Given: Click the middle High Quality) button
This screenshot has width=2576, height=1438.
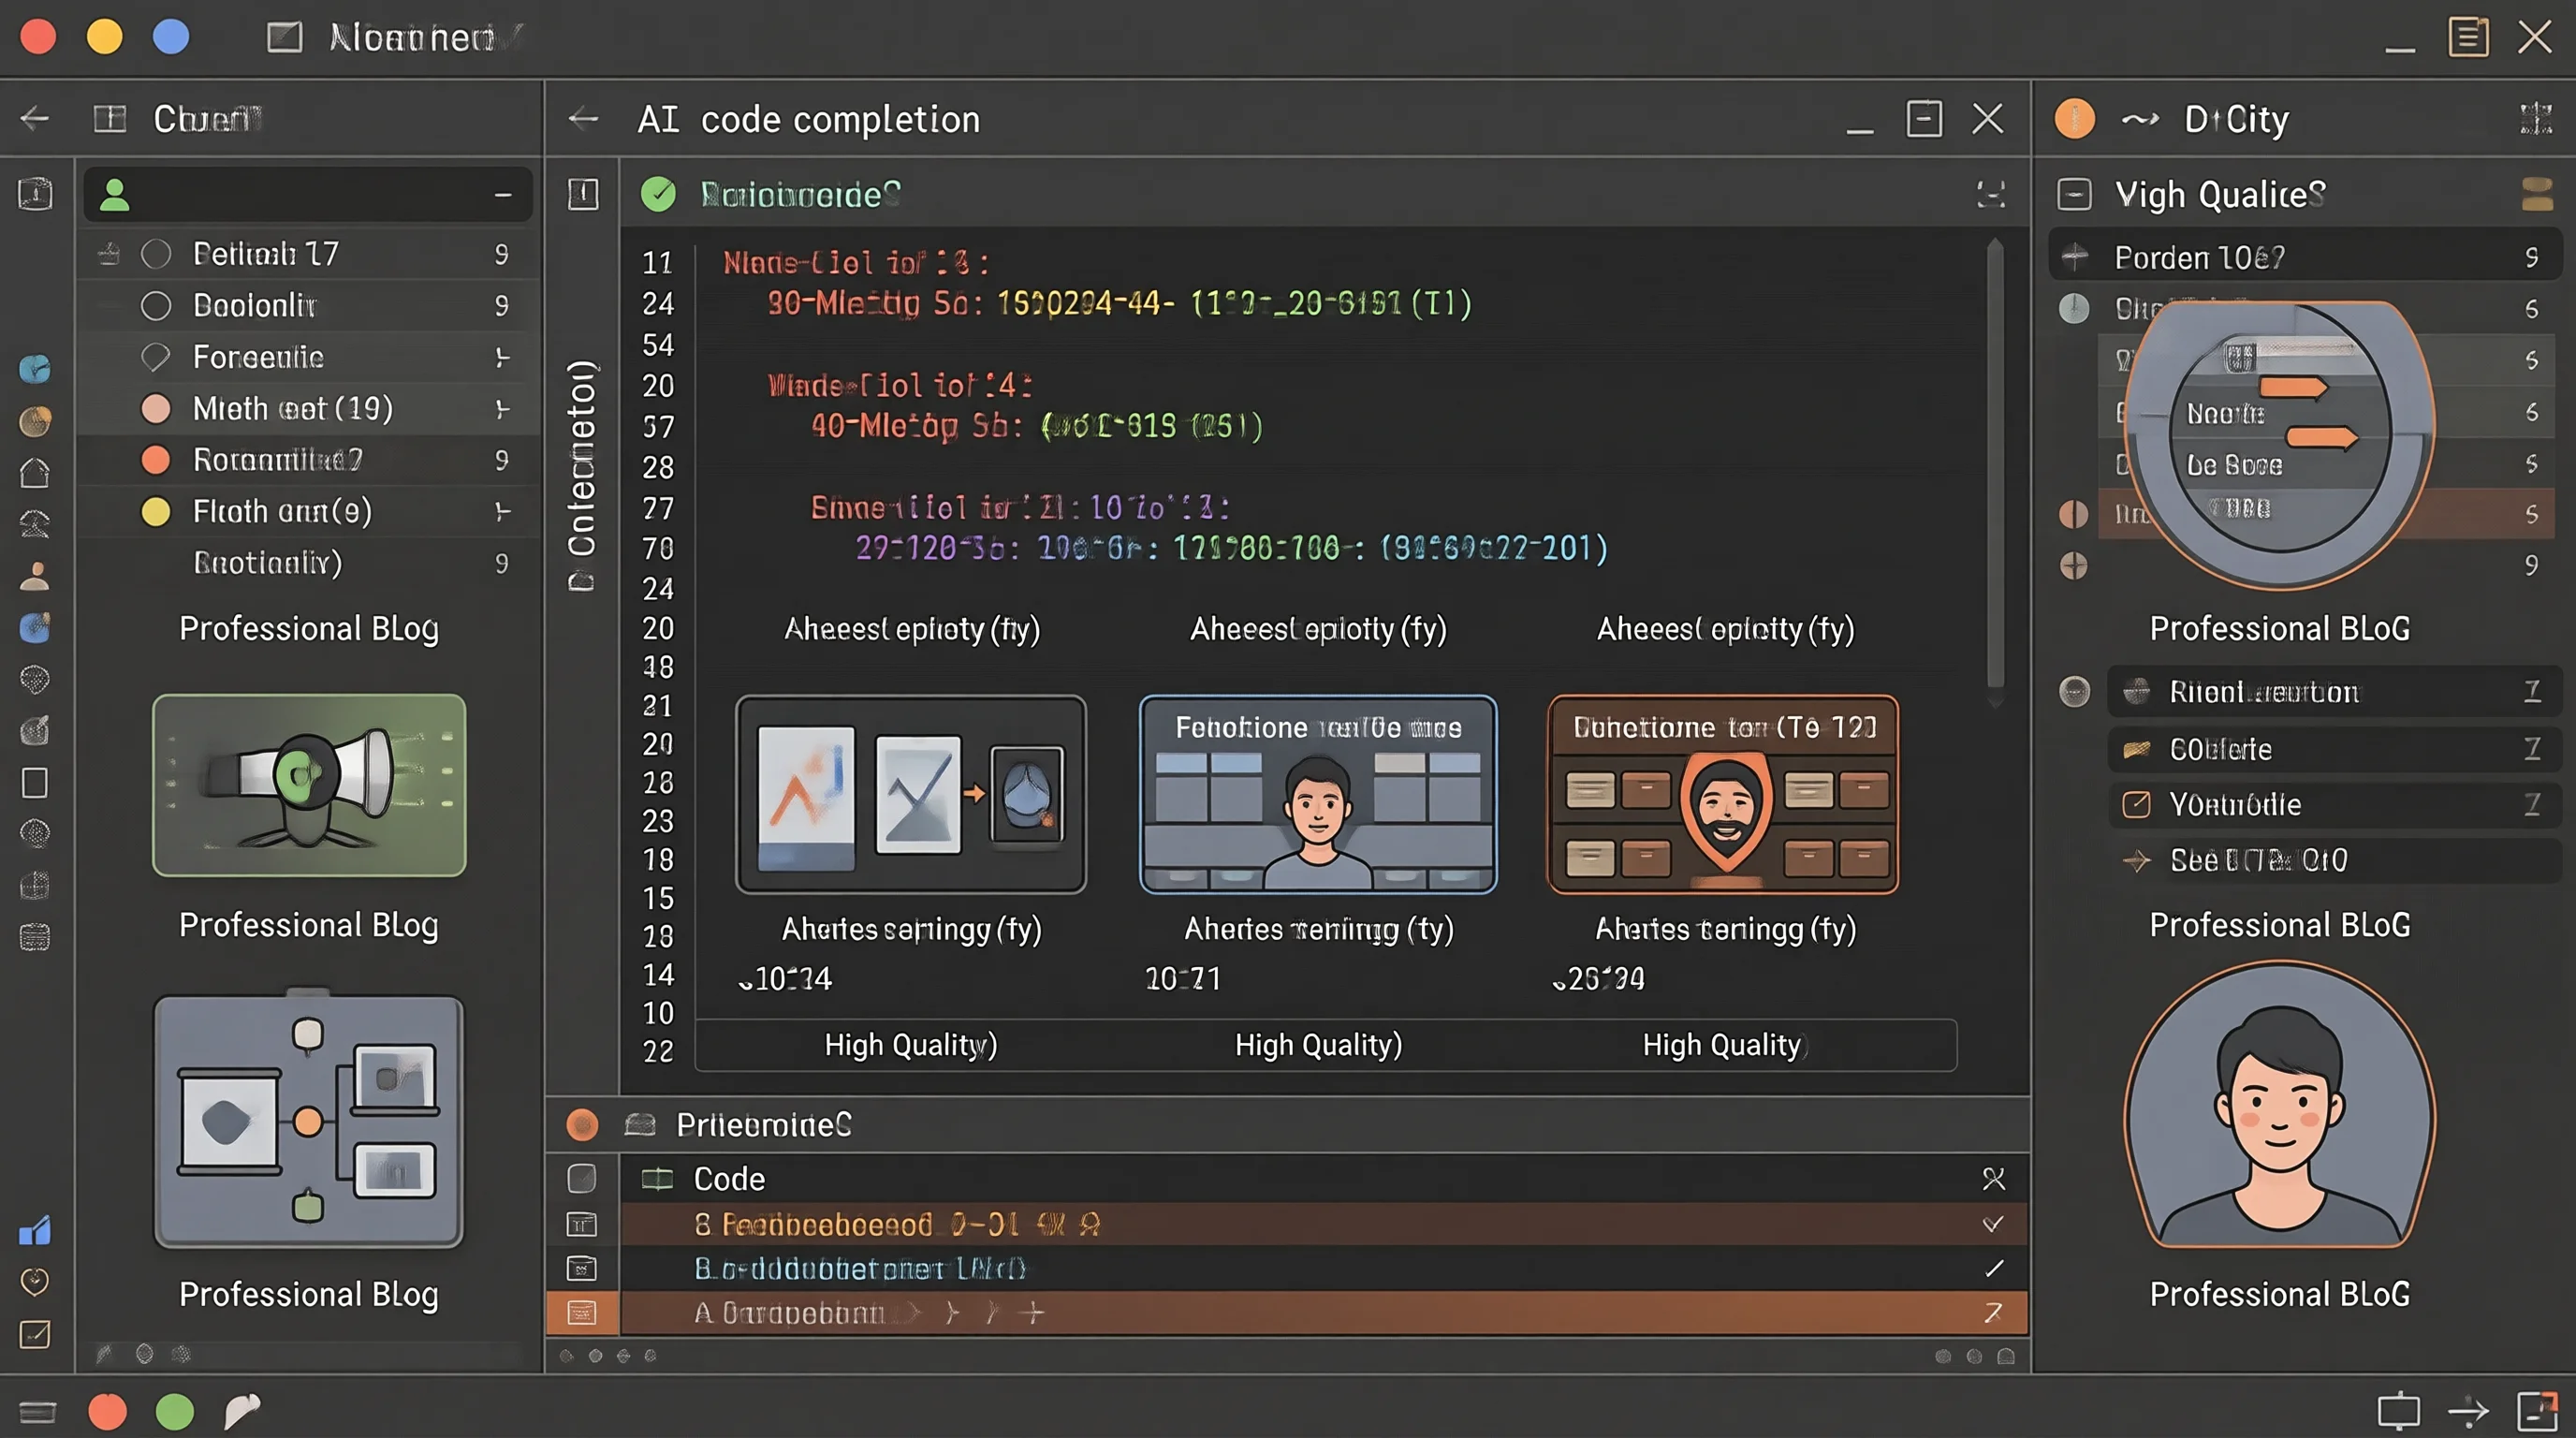Looking at the screenshot, I should (1318, 1045).
